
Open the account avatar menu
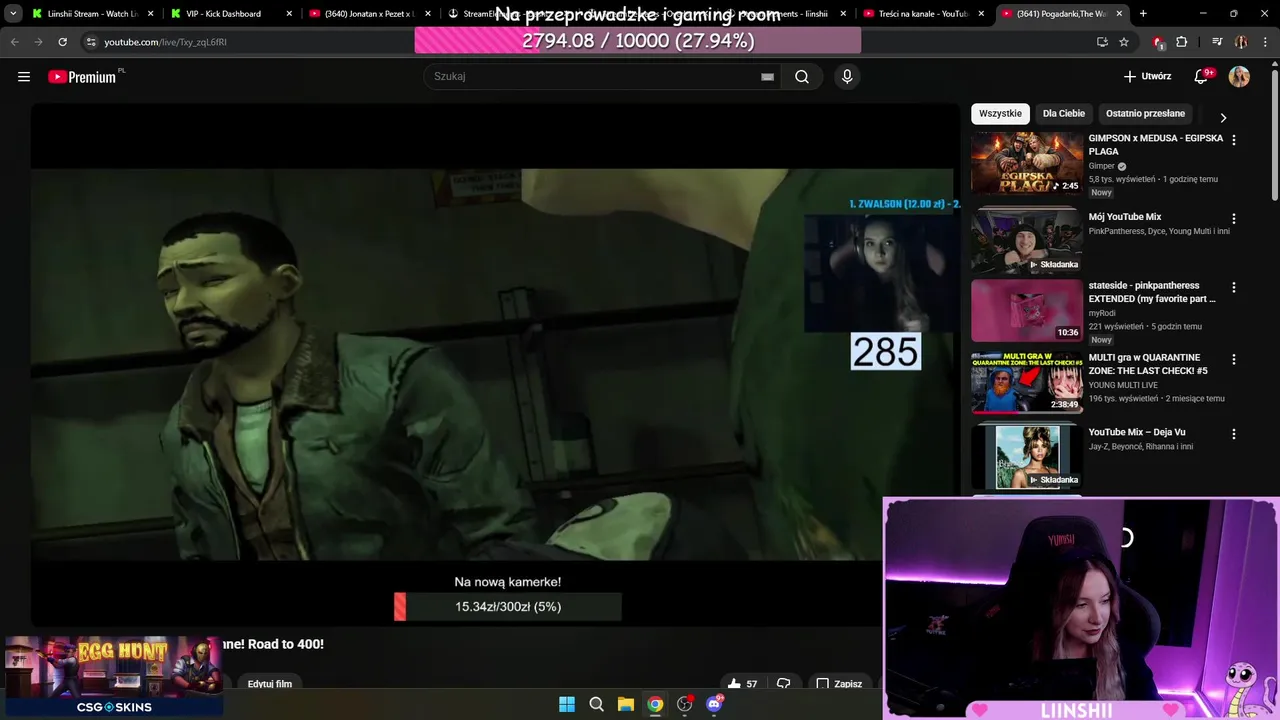1239,77
